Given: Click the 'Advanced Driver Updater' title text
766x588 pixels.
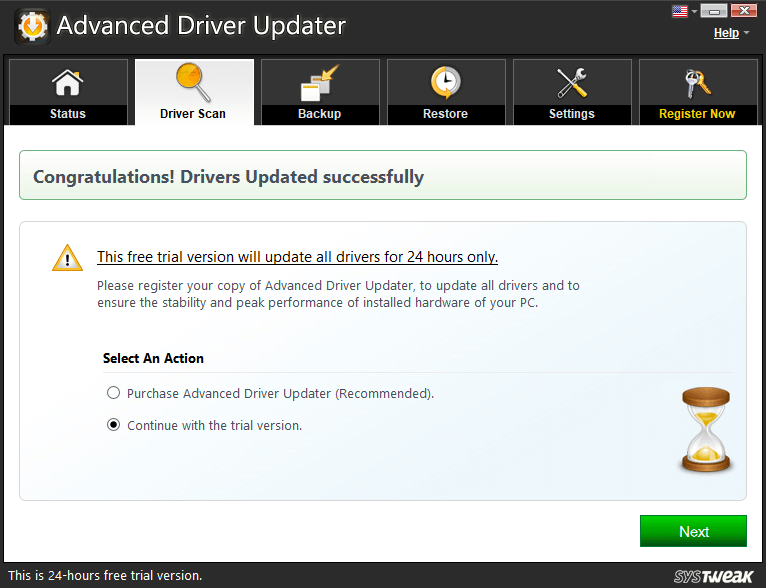Looking at the screenshot, I should (201, 25).
